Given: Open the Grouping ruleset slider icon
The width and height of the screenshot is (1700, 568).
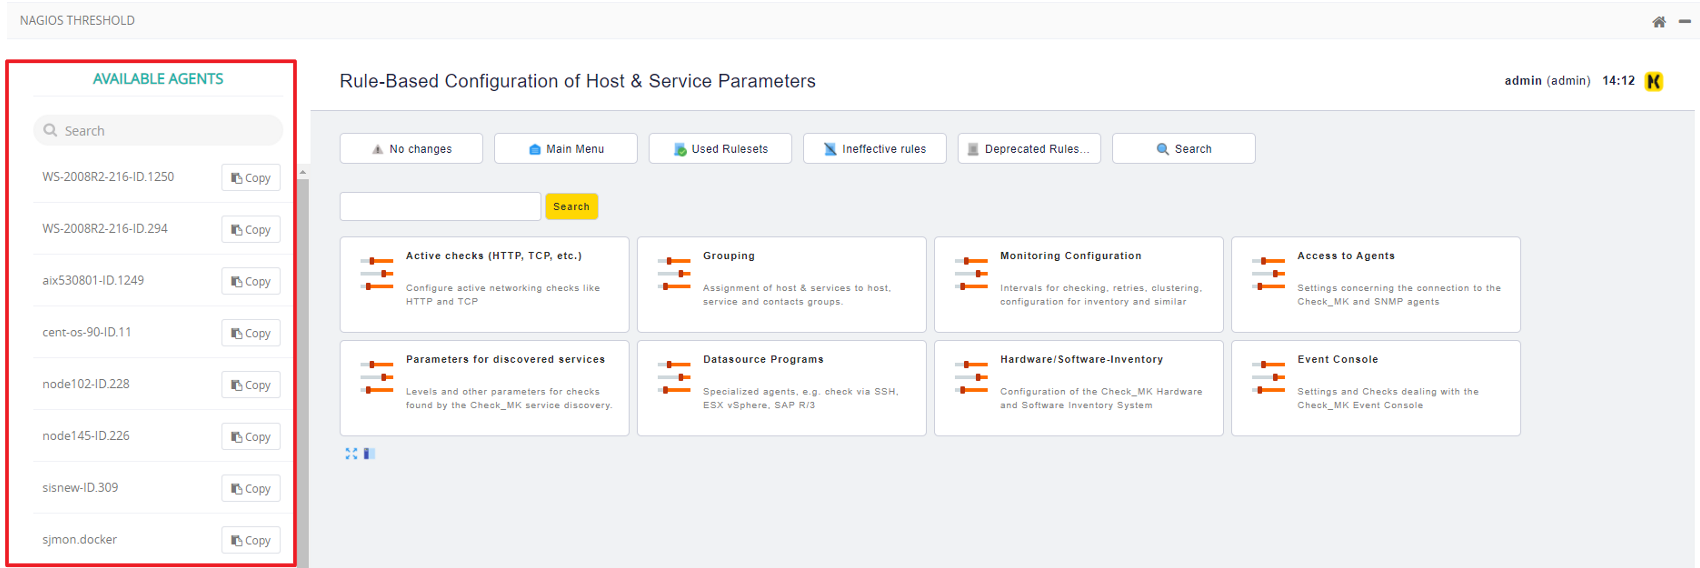Looking at the screenshot, I should pos(674,274).
